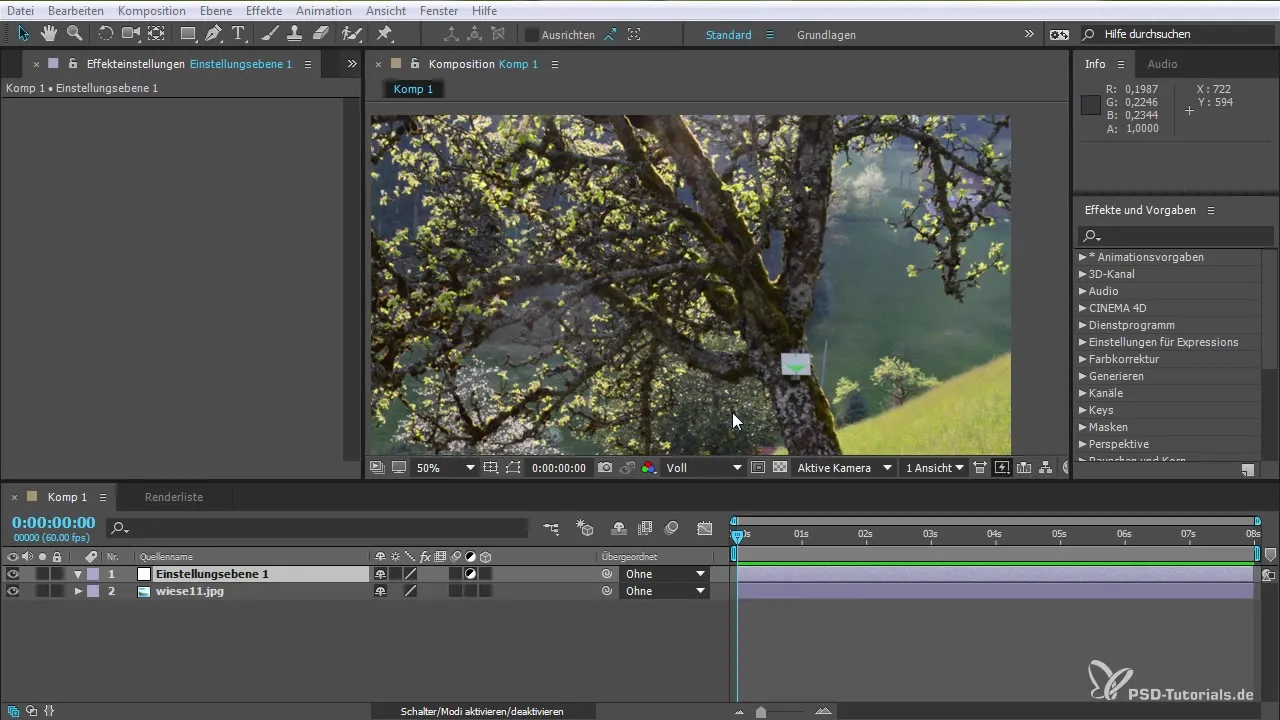Switch to the Audio panel tab
This screenshot has width=1280, height=720.
(x=1162, y=64)
